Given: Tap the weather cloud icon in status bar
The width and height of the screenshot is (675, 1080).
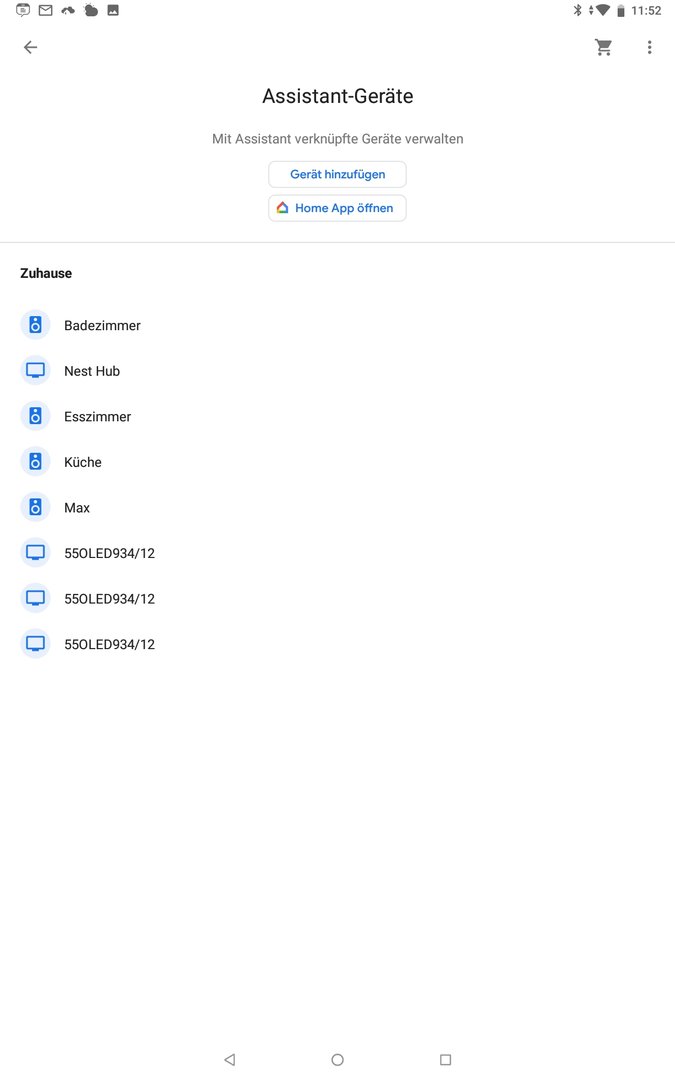Looking at the screenshot, I should tap(90, 10).
